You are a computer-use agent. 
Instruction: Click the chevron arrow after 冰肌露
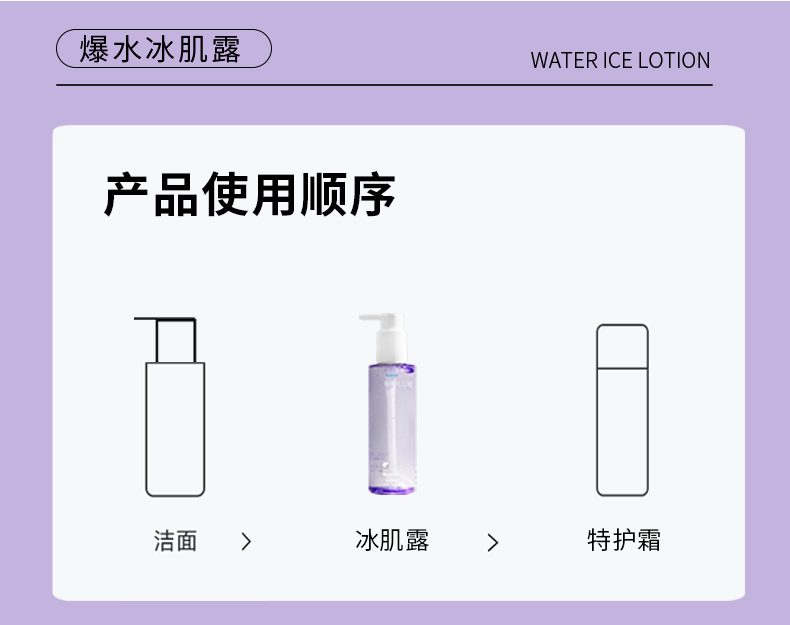click(x=493, y=542)
